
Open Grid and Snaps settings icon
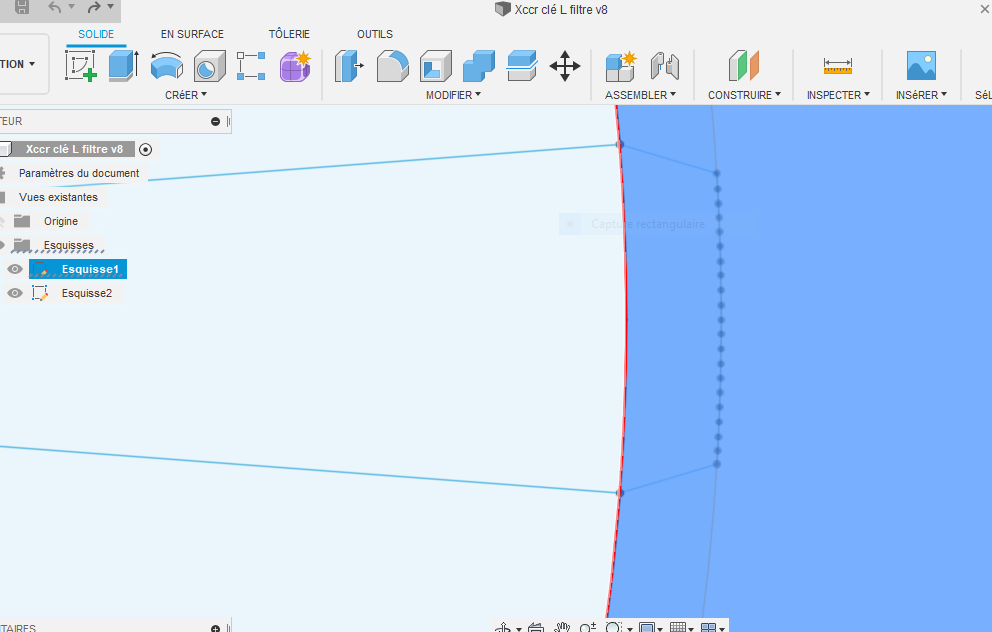(x=678, y=628)
